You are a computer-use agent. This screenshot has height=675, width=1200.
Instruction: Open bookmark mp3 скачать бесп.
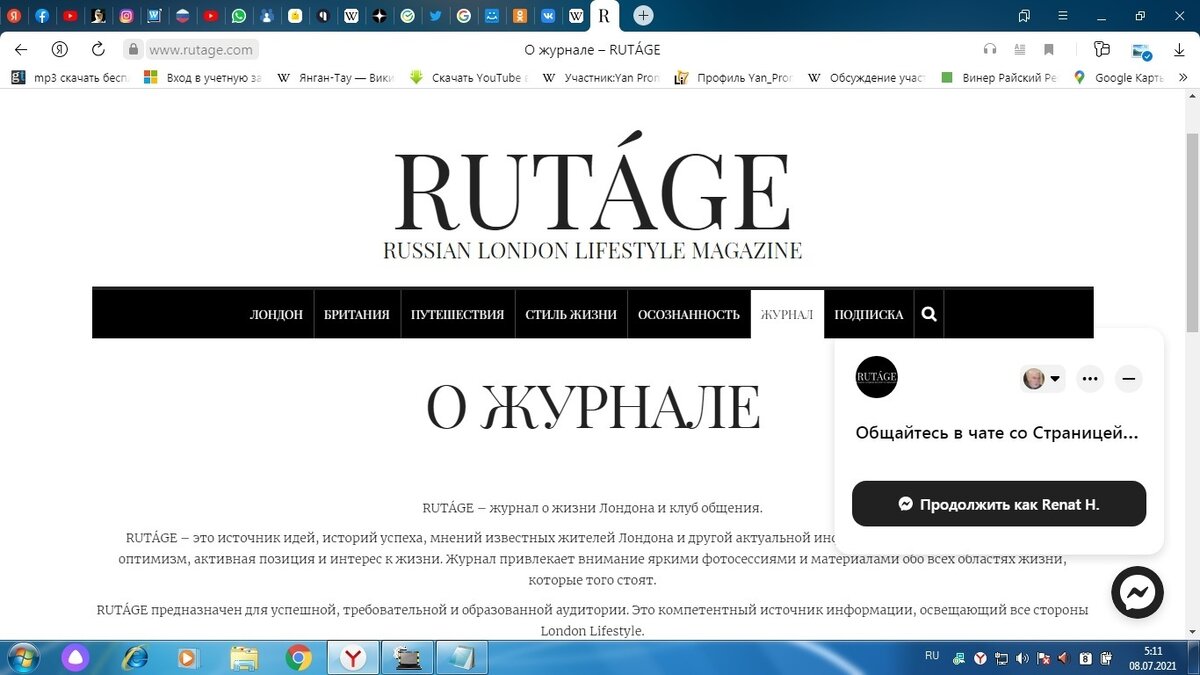coord(70,77)
